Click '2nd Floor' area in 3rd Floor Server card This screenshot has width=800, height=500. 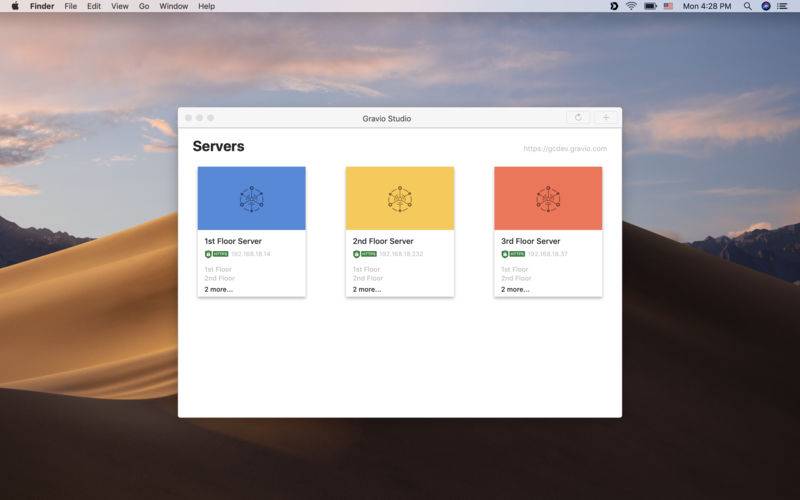pos(516,278)
